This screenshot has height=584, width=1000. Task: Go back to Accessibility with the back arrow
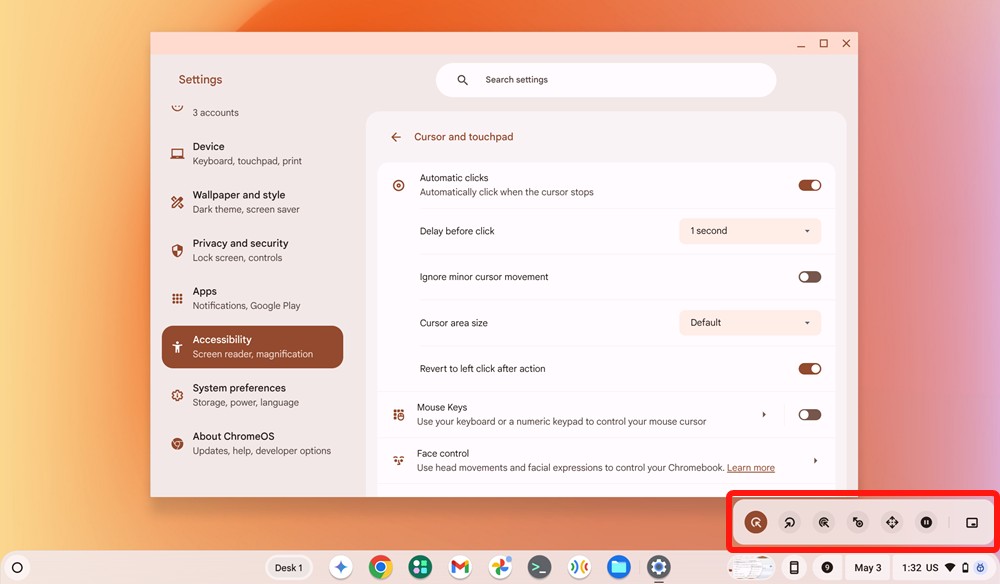(396, 137)
